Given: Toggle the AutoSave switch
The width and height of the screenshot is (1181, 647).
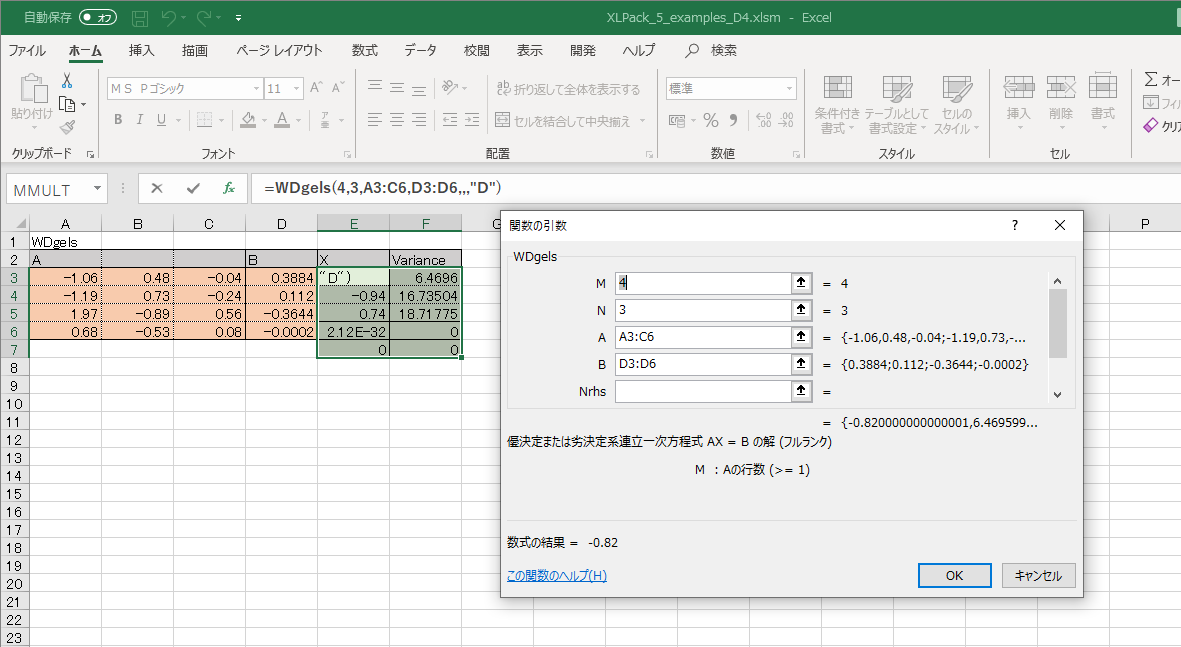Looking at the screenshot, I should point(98,18).
